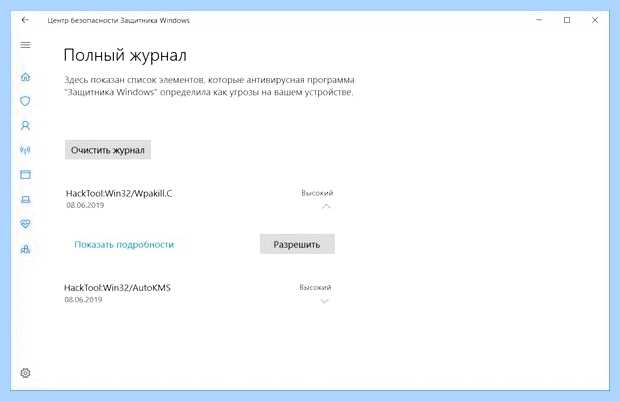Select HackTool:Win32/AutoKMS threat name
The width and height of the screenshot is (620, 401).
pyautogui.click(x=117, y=288)
